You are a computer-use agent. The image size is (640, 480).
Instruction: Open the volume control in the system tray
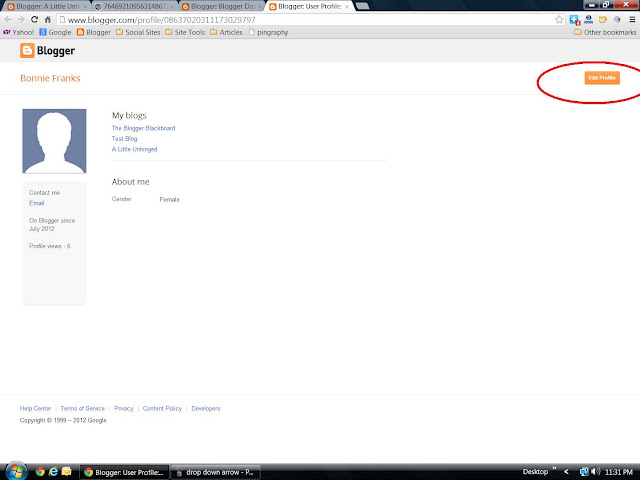coord(595,472)
